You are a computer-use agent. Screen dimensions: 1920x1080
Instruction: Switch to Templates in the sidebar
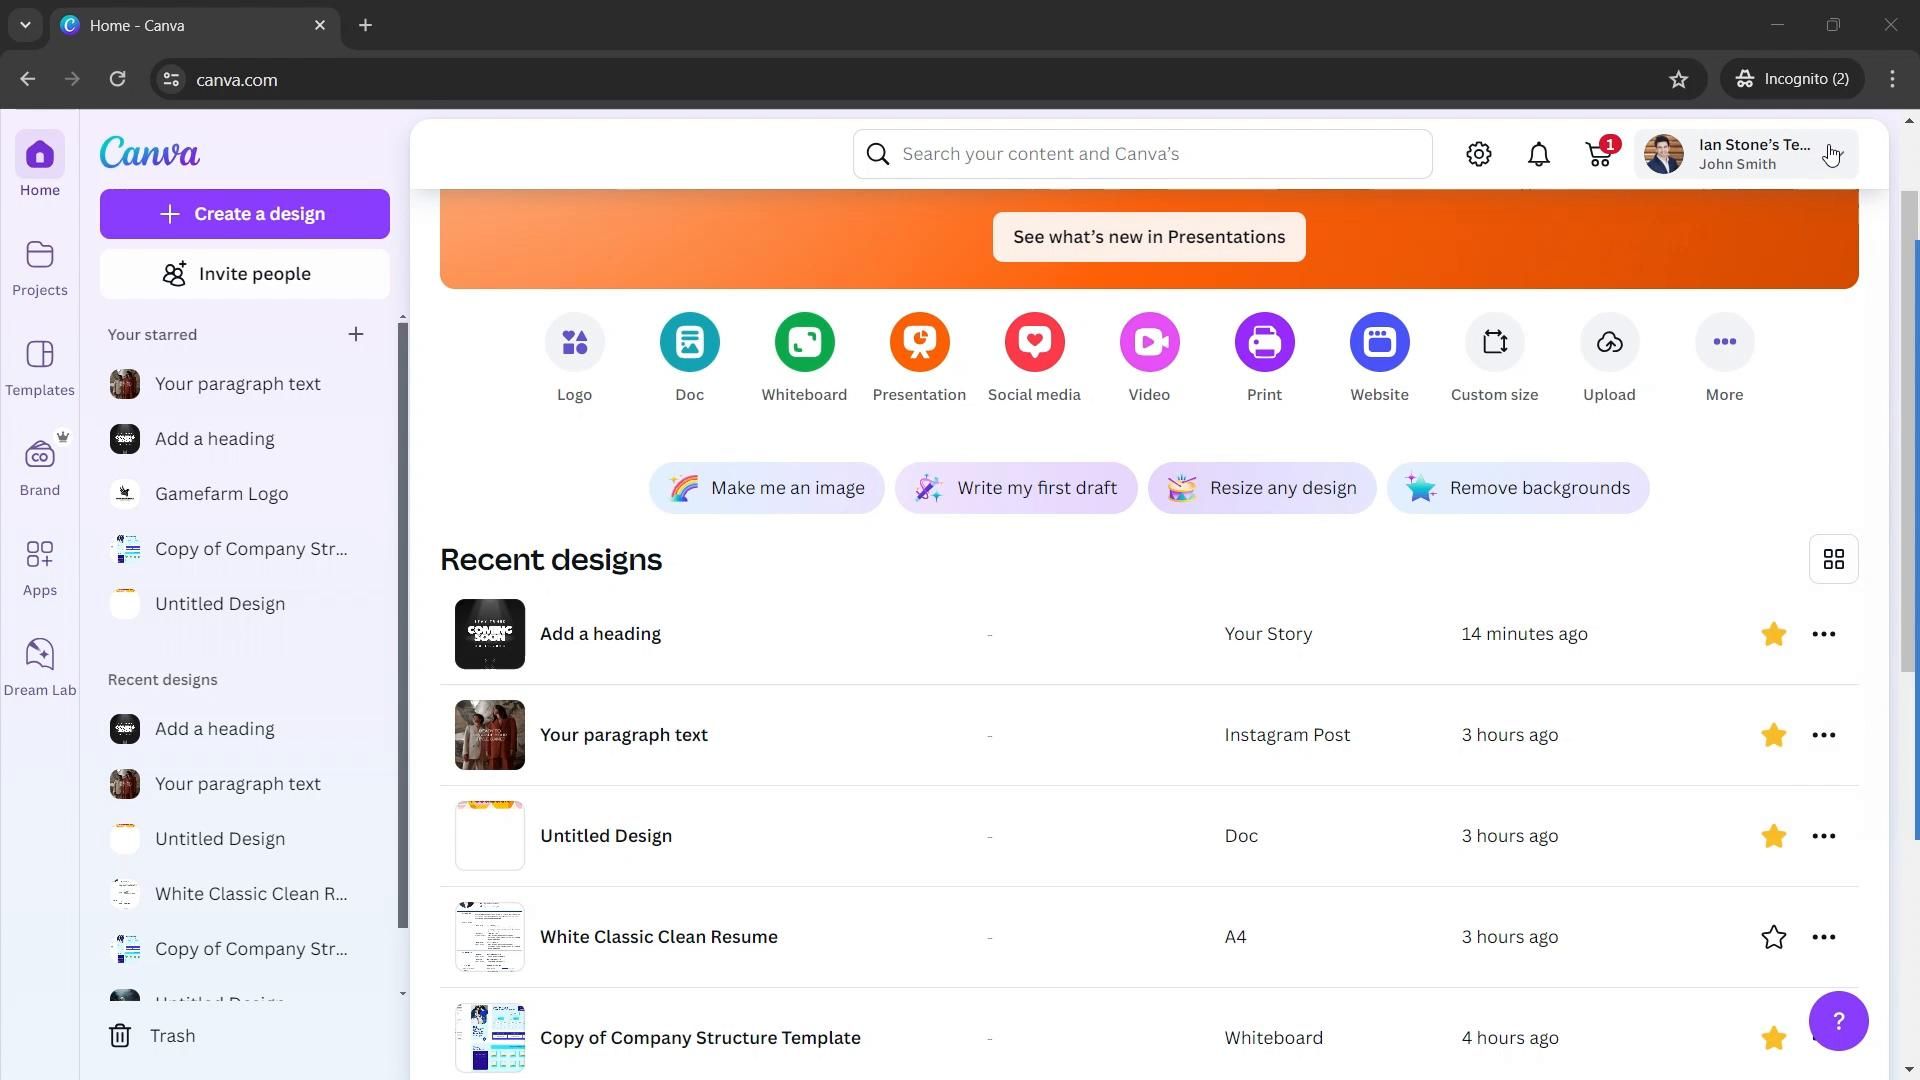[40, 368]
